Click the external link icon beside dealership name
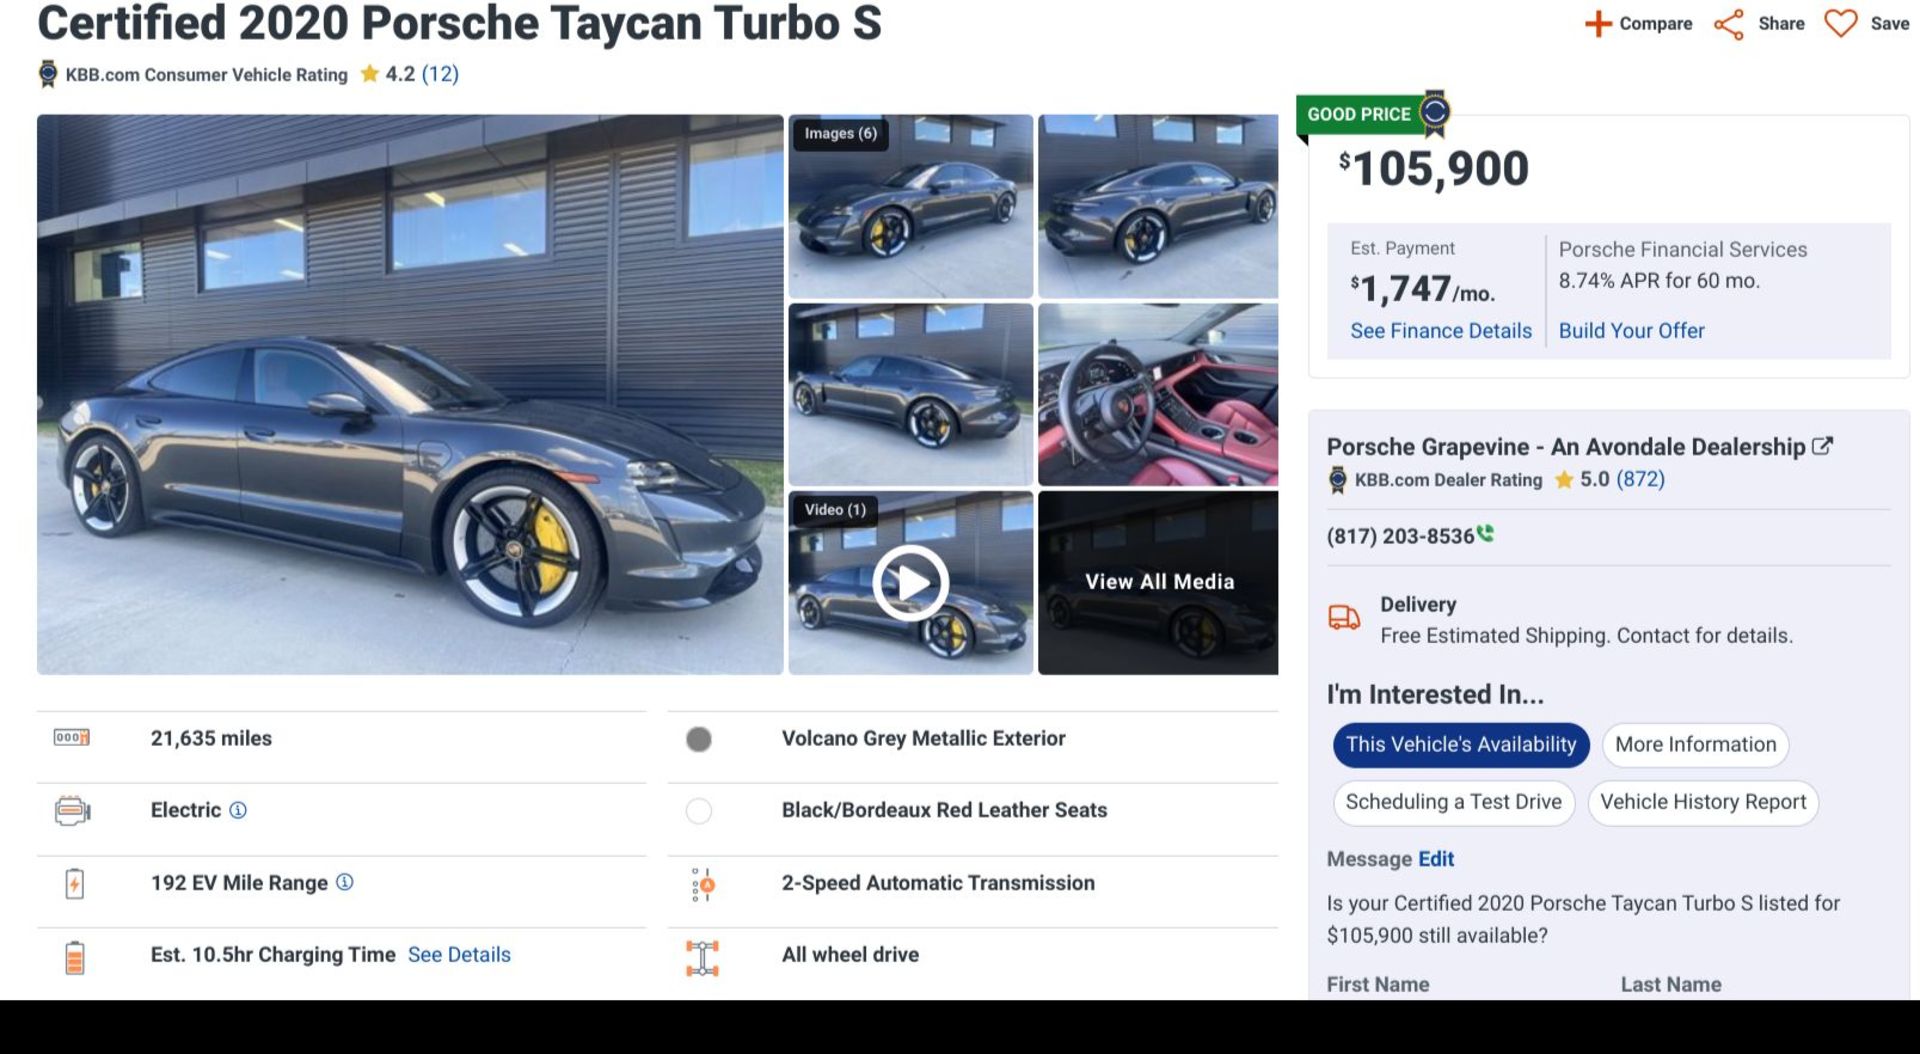This screenshot has width=1920, height=1054. click(1822, 446)
